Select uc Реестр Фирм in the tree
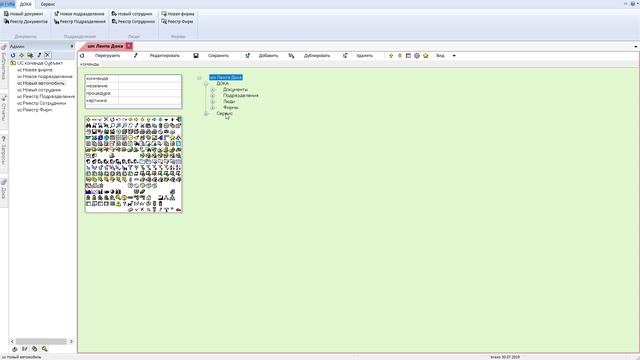 tap(34, 110)
